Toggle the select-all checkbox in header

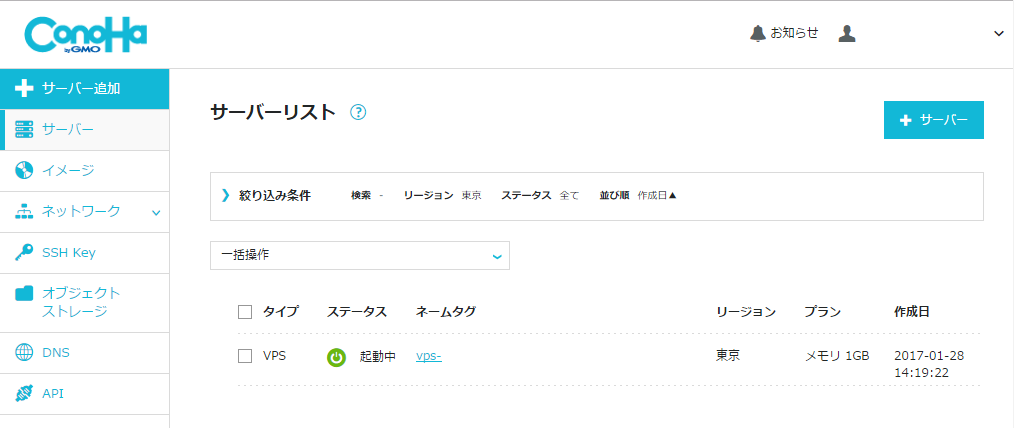(x=245, y=312)
